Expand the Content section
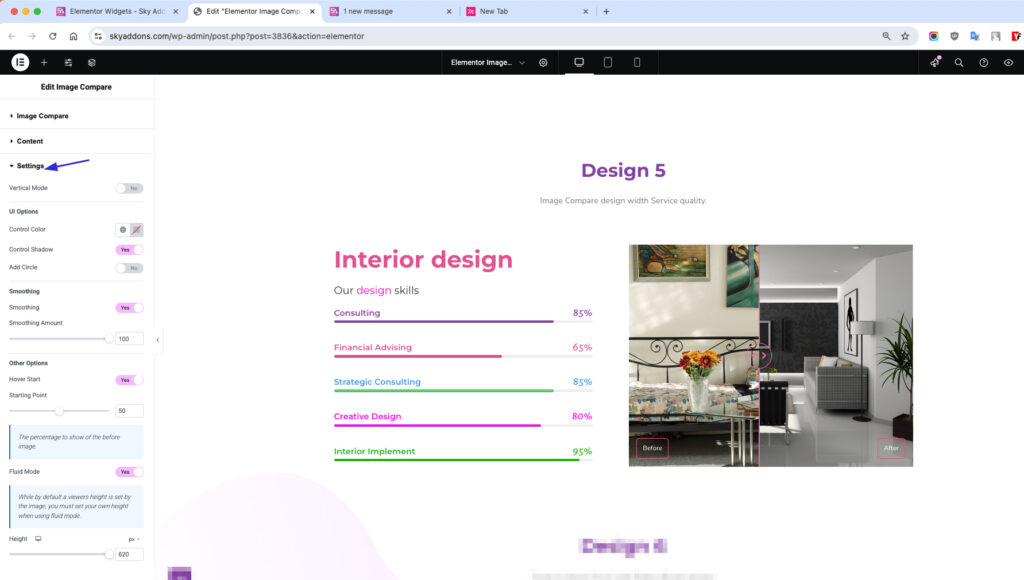The width and height of the screenshot is (1024, 580). [x=76, y=141]
